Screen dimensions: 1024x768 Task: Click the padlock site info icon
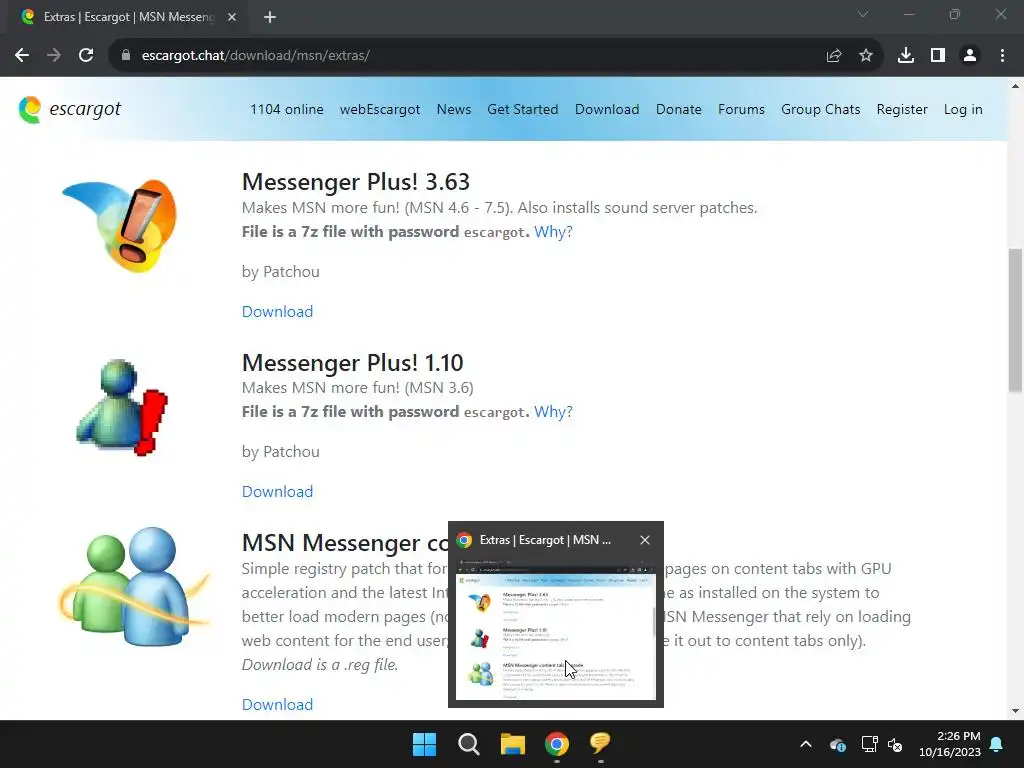[x=126, y=56]
